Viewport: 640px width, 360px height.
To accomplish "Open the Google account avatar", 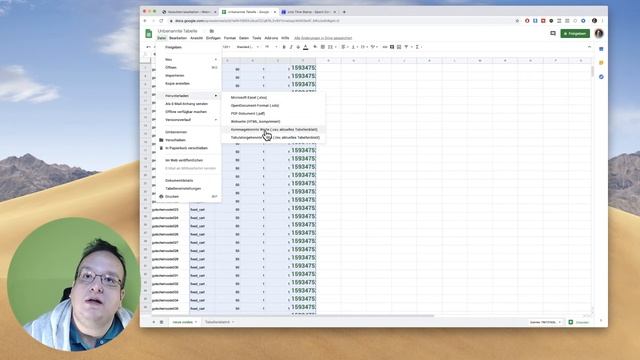I will pos(599,33).
